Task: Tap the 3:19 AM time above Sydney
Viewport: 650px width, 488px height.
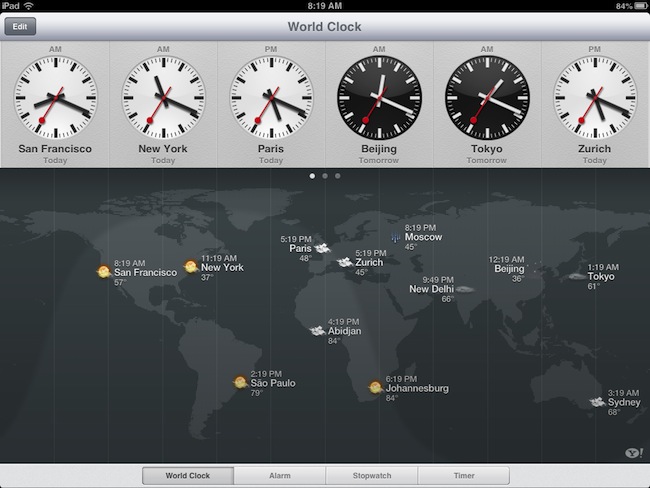Action: pyautogui.click(x=623, y=393)
